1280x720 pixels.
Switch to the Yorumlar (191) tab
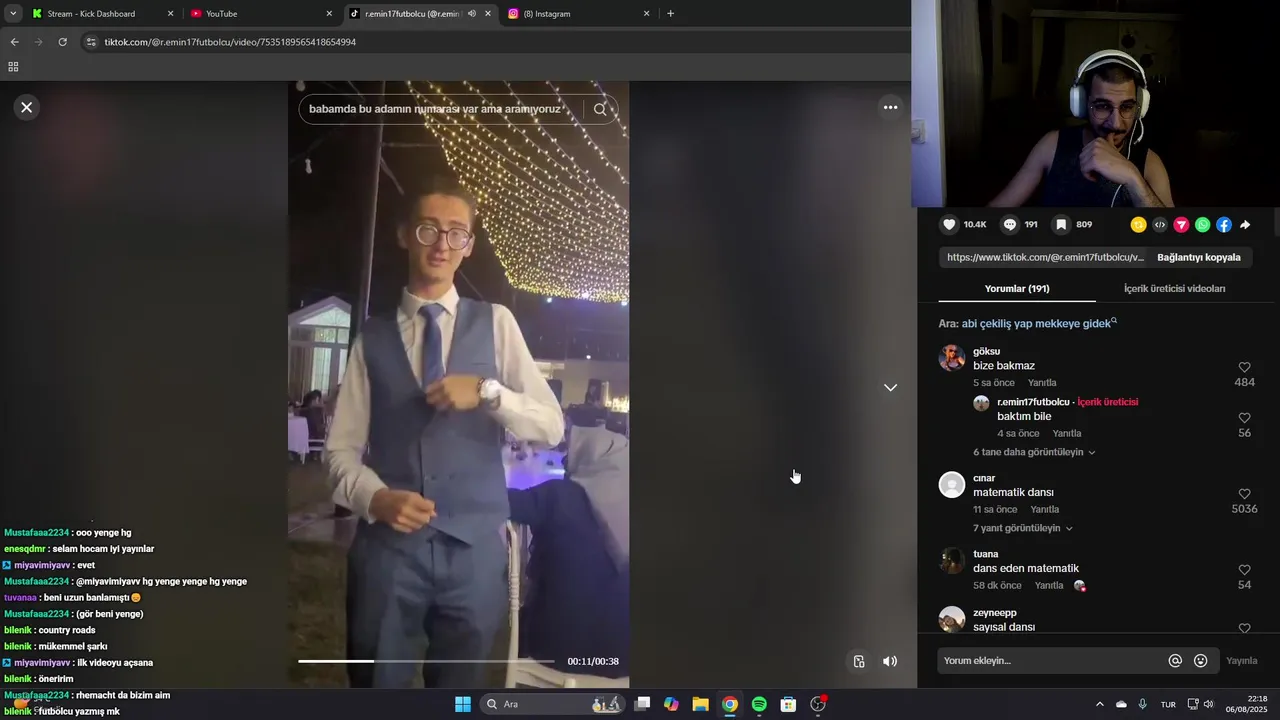(x=1017, y=288)
